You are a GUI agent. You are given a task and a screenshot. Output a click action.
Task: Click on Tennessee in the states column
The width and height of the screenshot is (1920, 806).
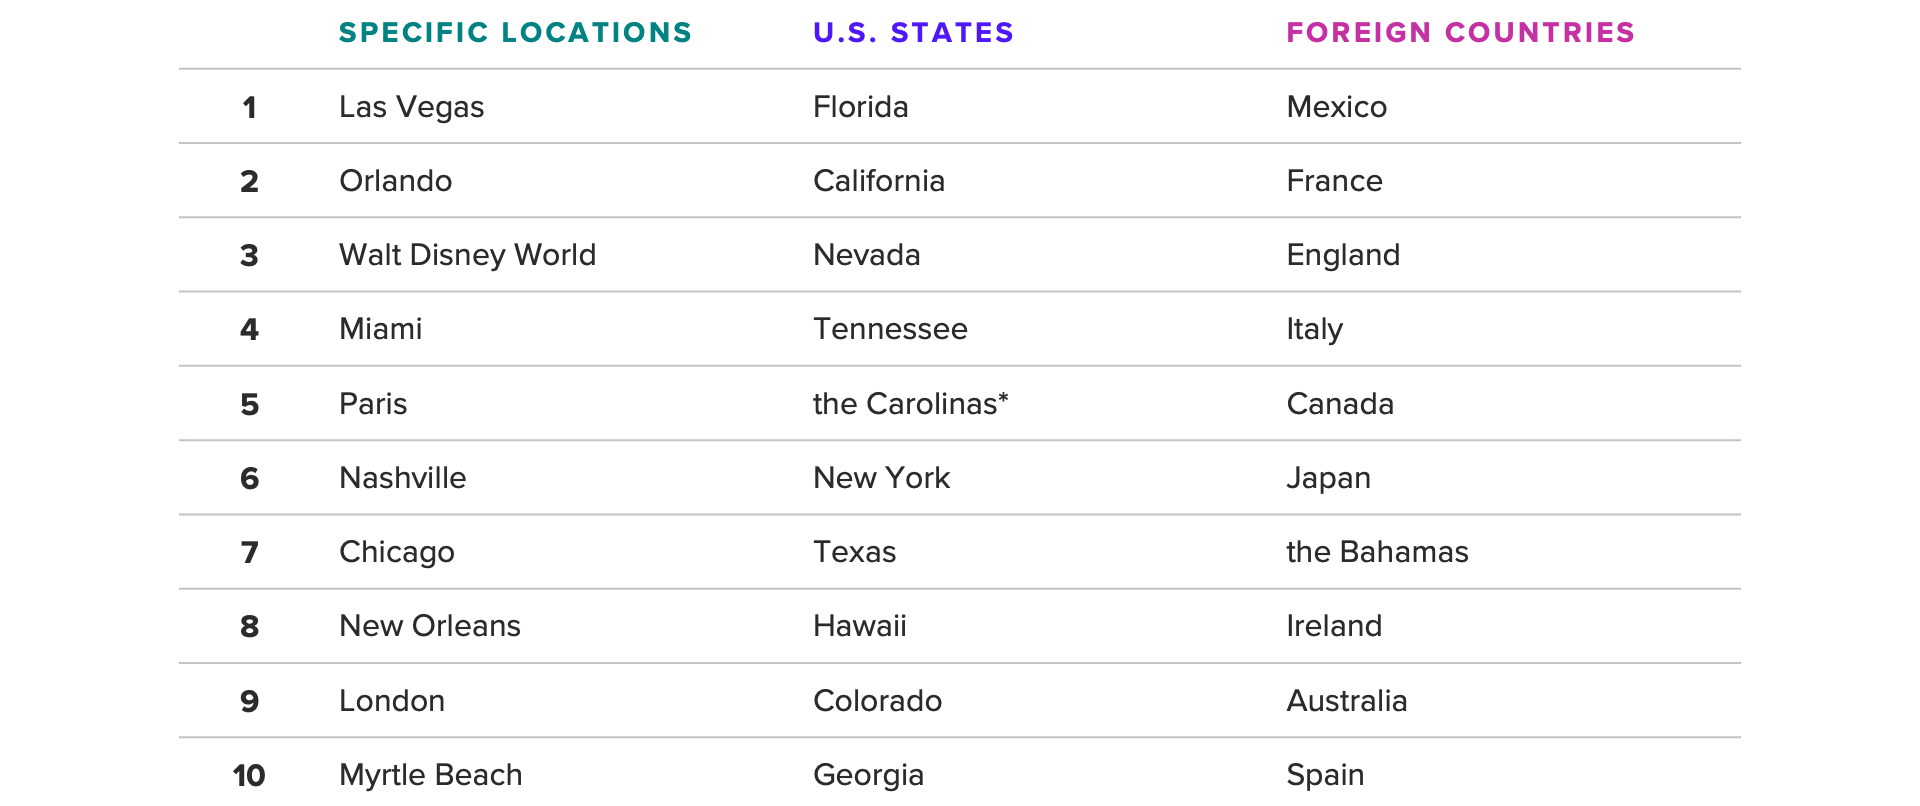point(890,329)
